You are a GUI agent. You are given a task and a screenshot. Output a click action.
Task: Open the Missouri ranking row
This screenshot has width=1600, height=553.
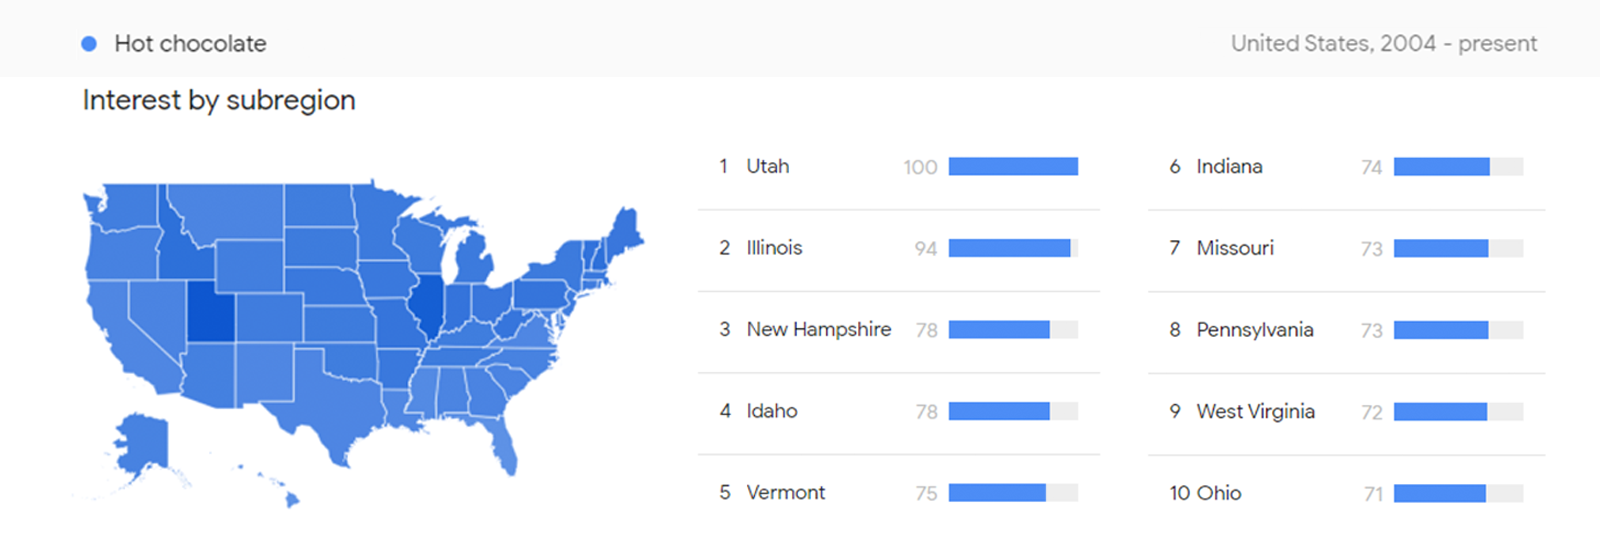[x=1235, y=248]
